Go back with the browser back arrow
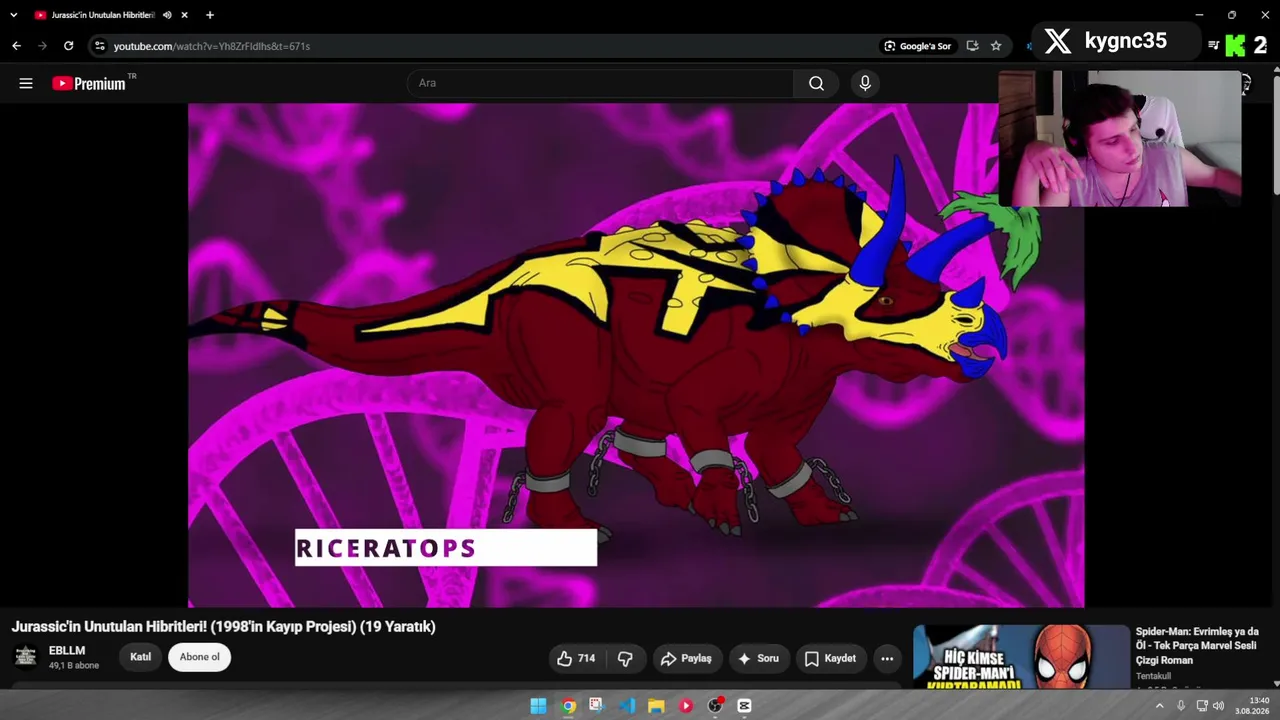Screen dimensions: 1280x720 pyautogui.click(x=16, y=46)
